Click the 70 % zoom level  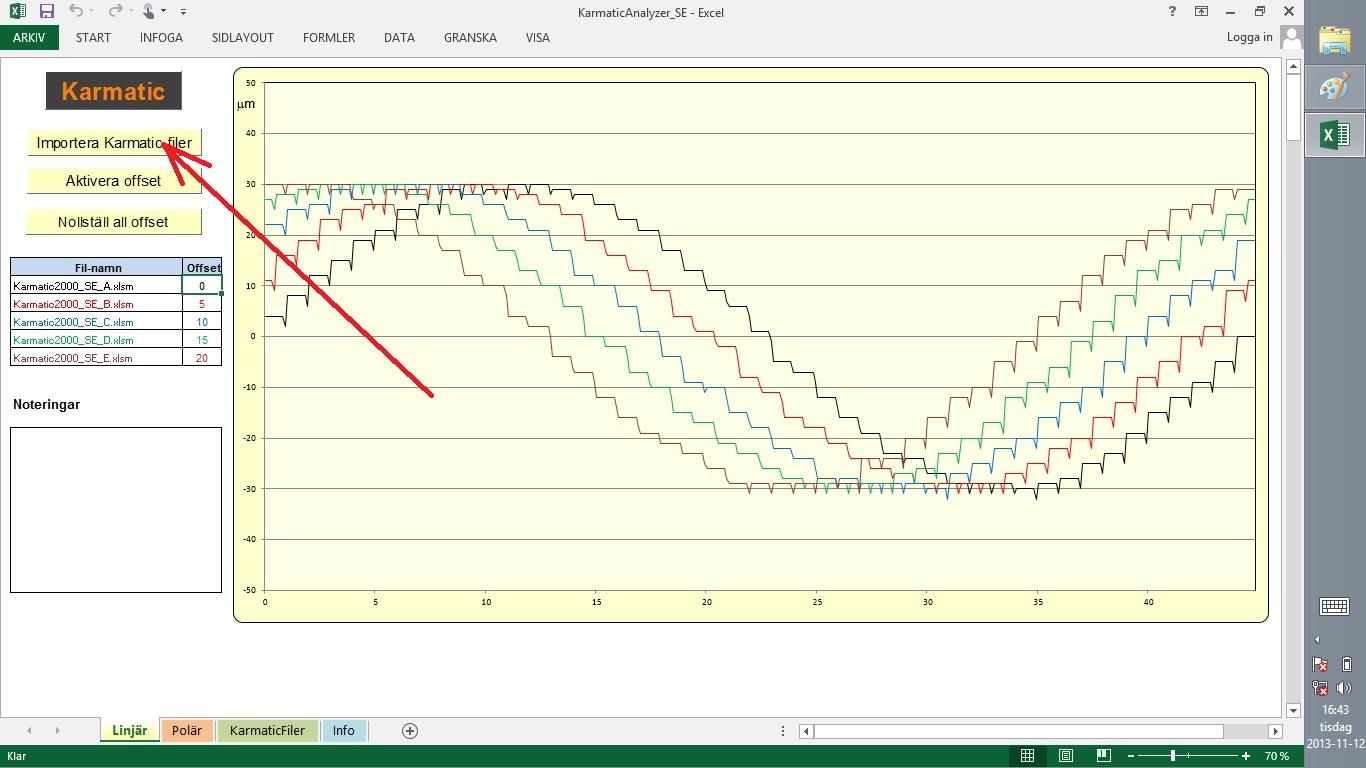click(1276, 756)
